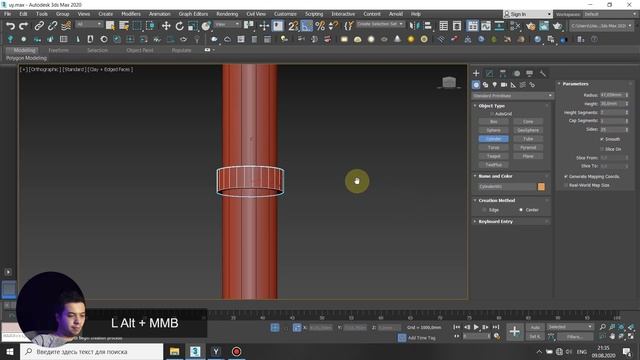640x360 pixels.
Task: Click the orange object color swatch
Action: click(x=541, y=187)
